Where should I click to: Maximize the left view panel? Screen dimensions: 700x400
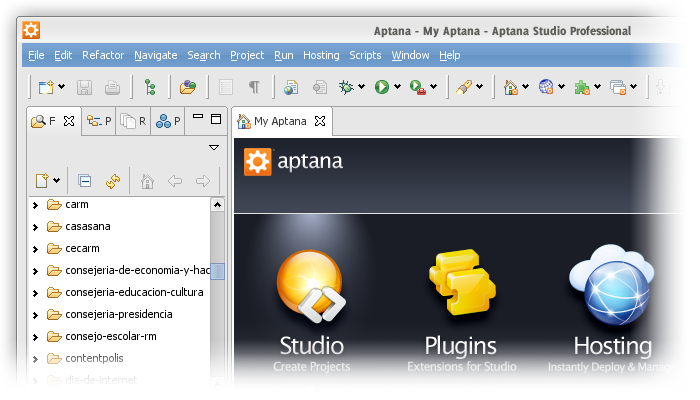point(216,119)
